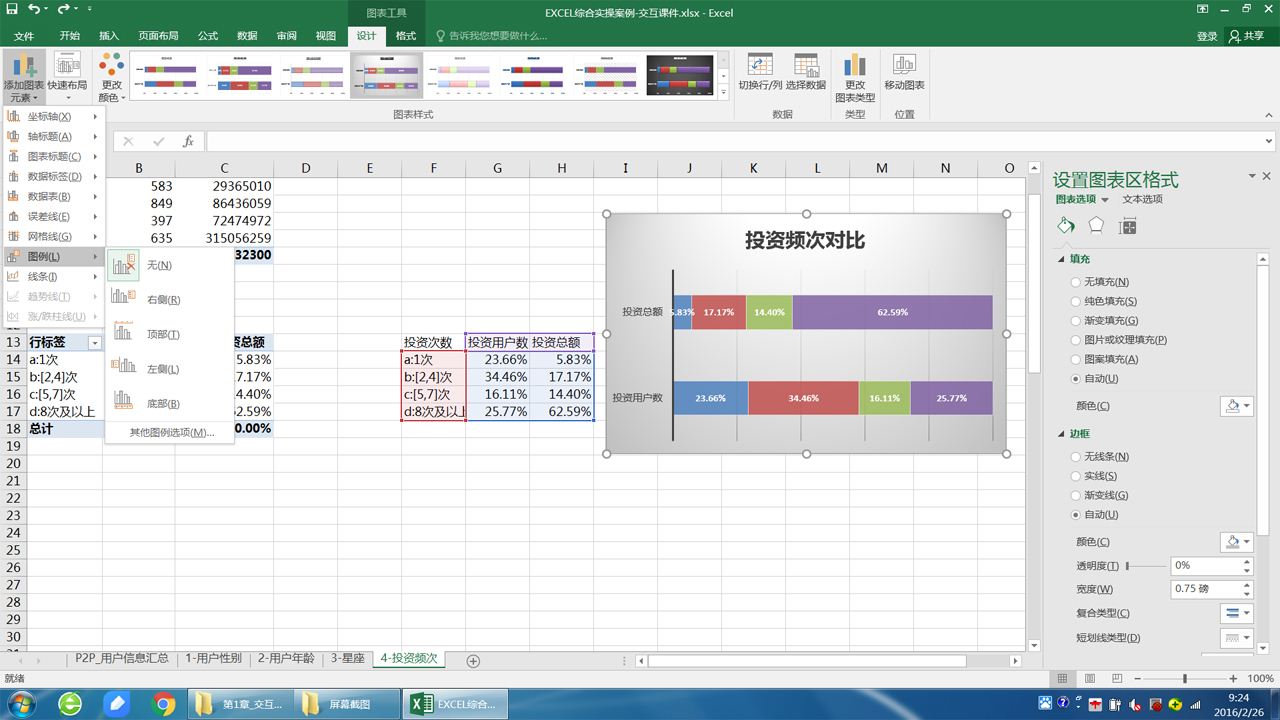1280x720 pixels.
Task: Select Gradient line (渐变线) radio button
Action: click(x=1076, y=496)
